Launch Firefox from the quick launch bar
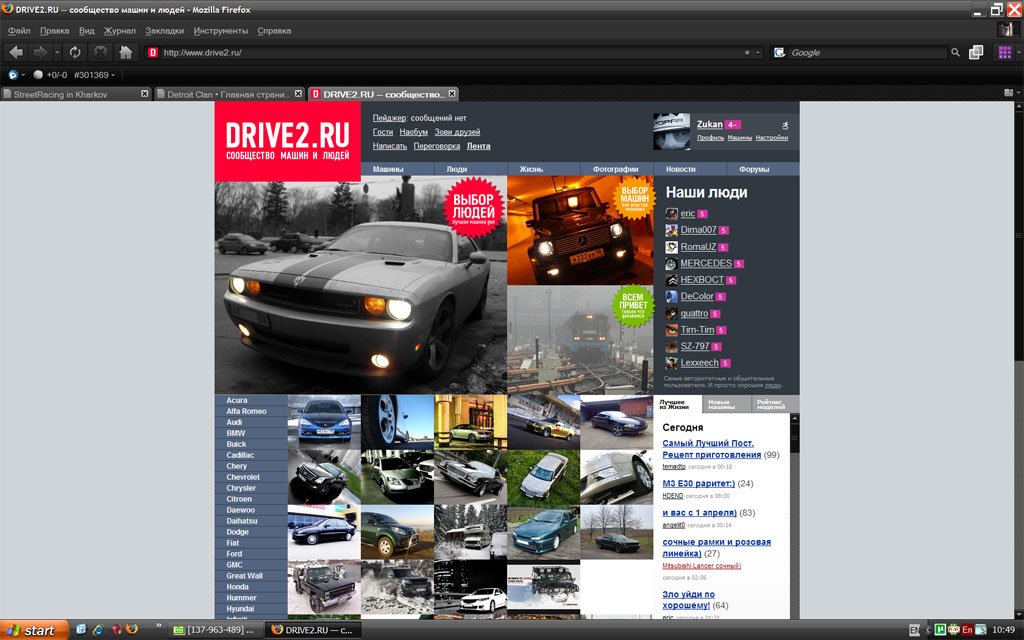The height and width of the screenshot is (640, 1024). (132, 630)
